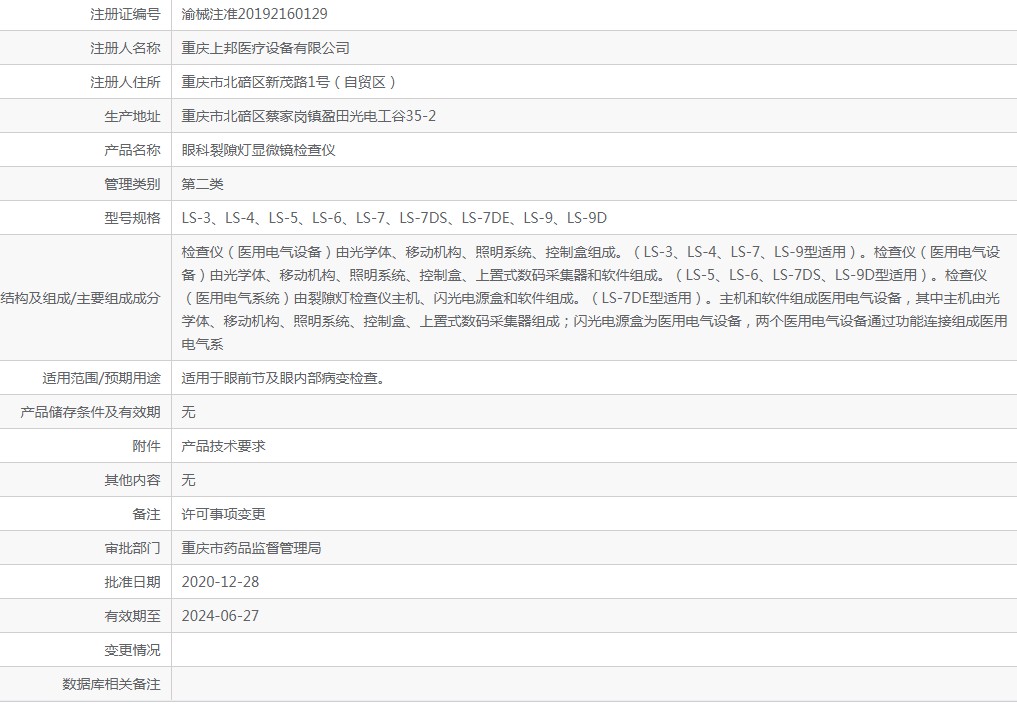Select product name 眼科裂隙灯显微镜检查仪

pos(258,150)
